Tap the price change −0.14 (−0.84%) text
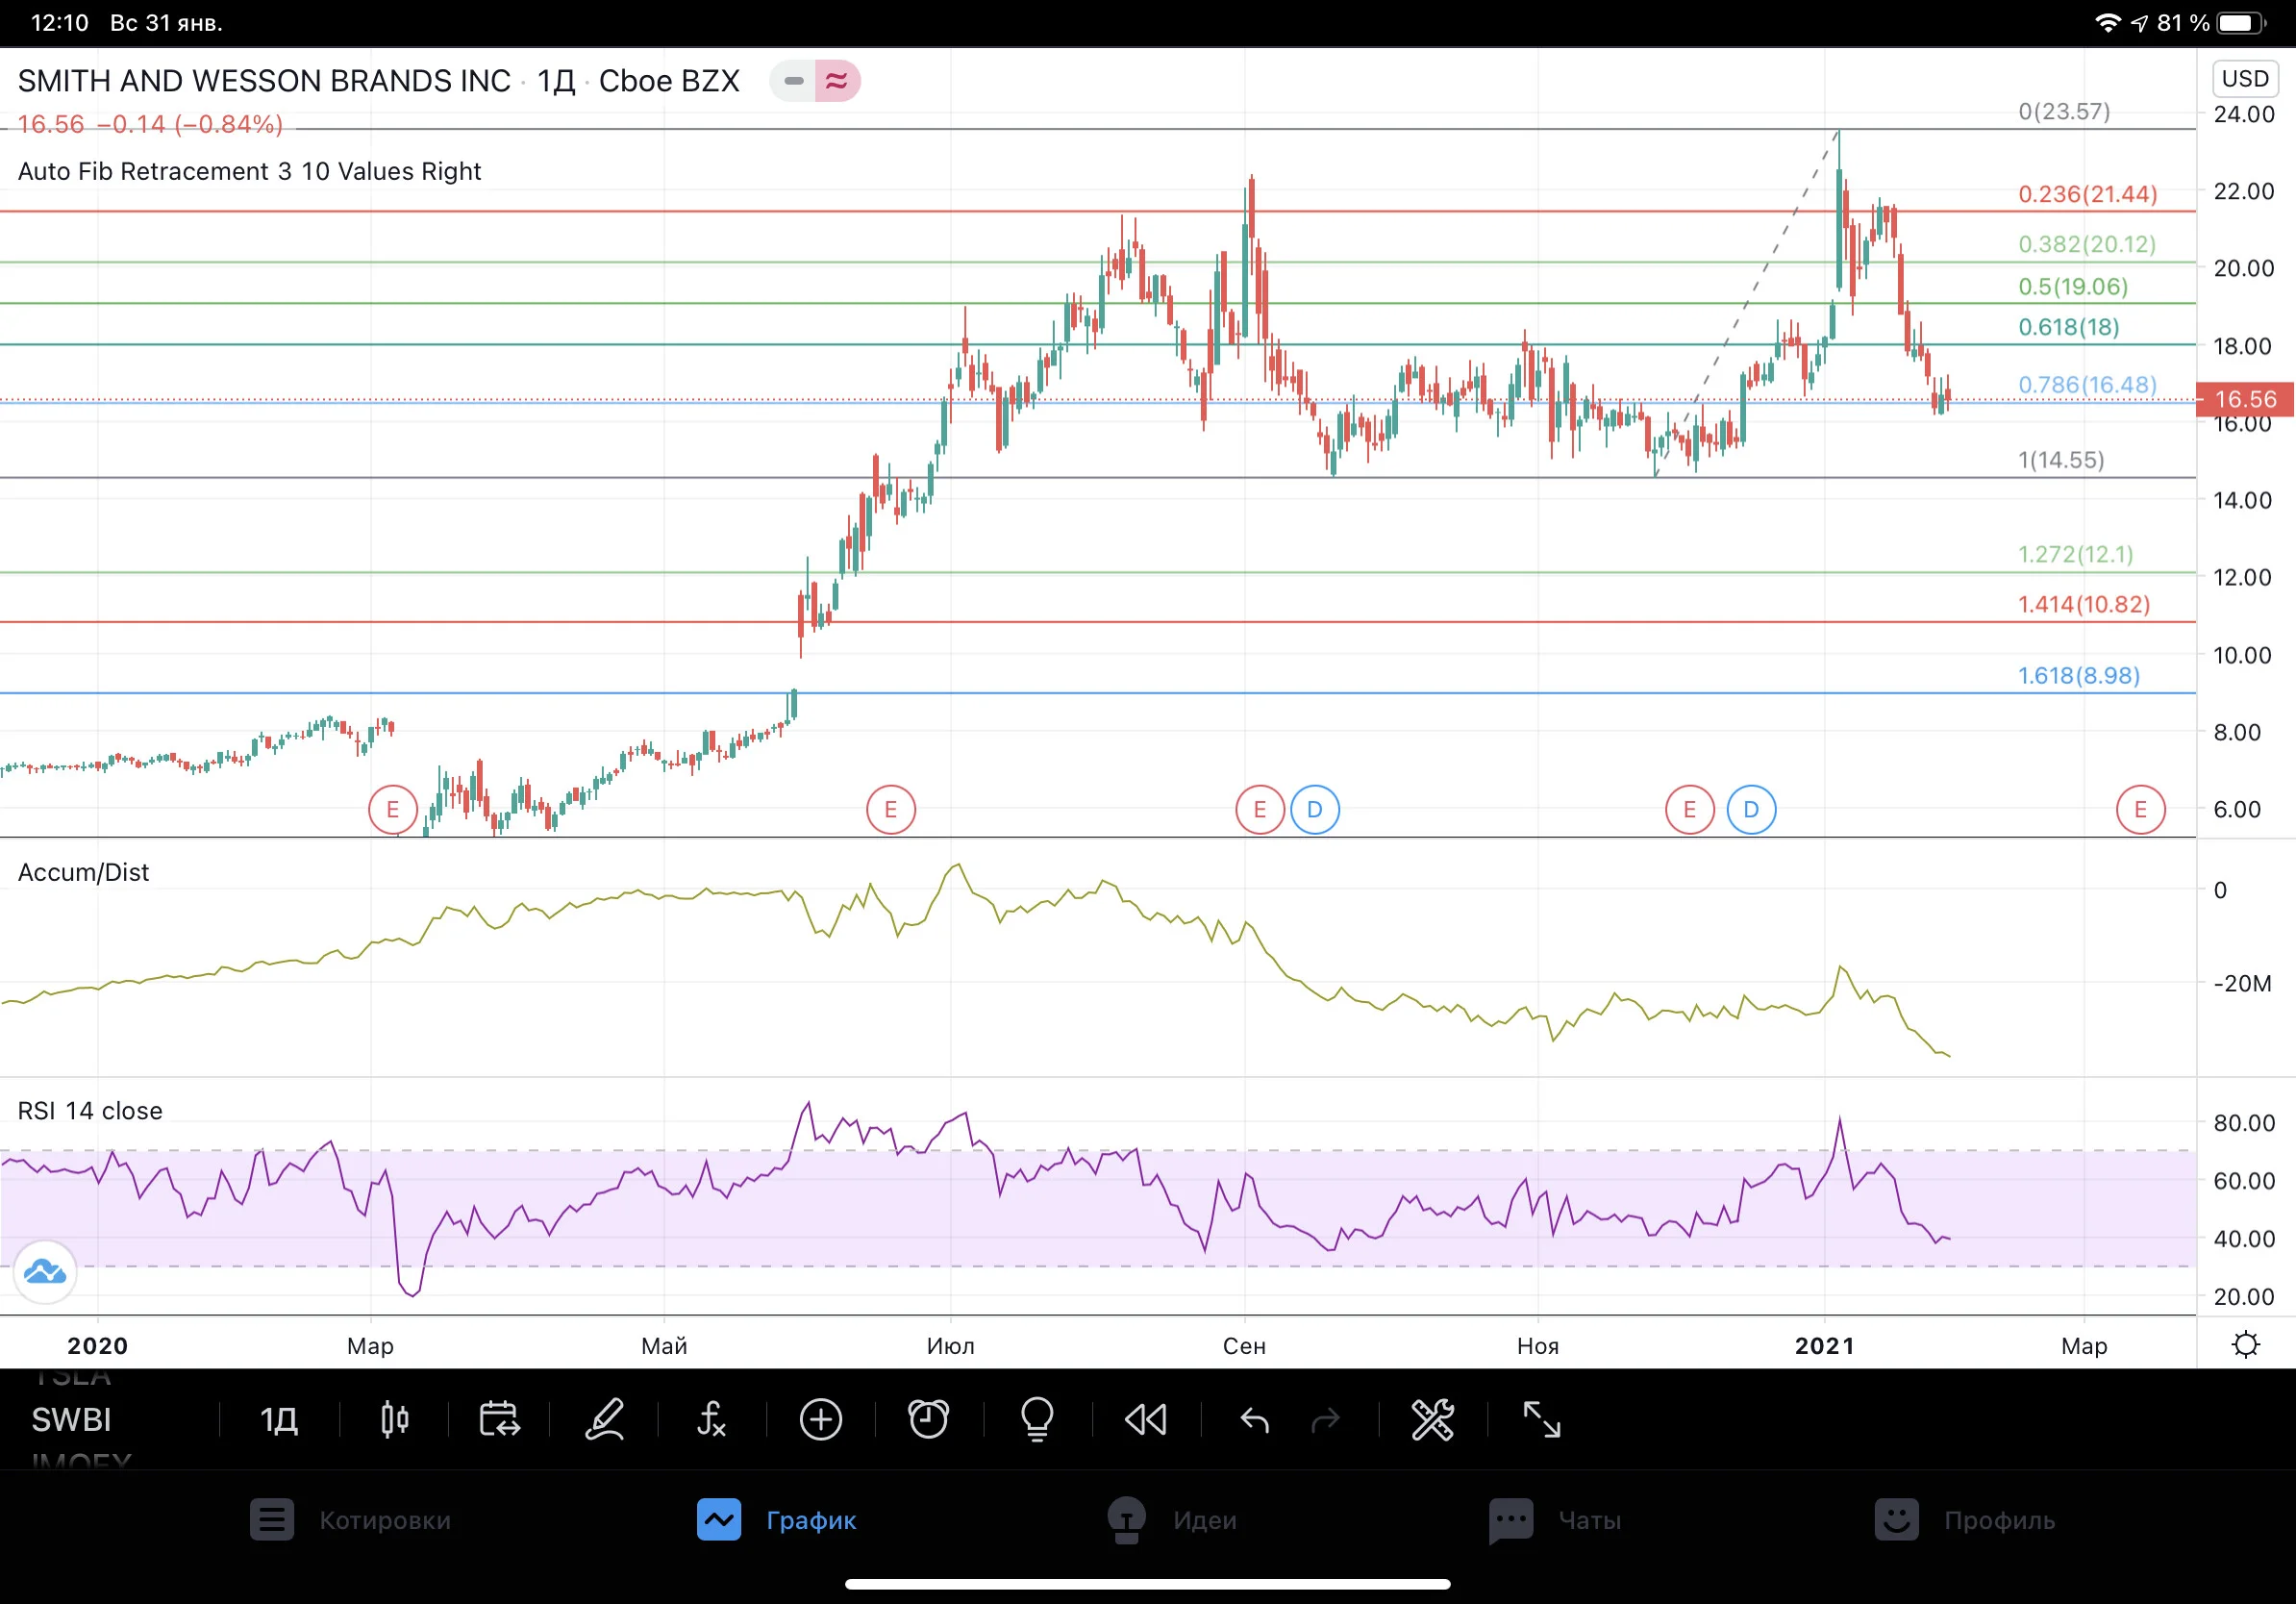This screenshot has width=2296, height=1604. 190,124
